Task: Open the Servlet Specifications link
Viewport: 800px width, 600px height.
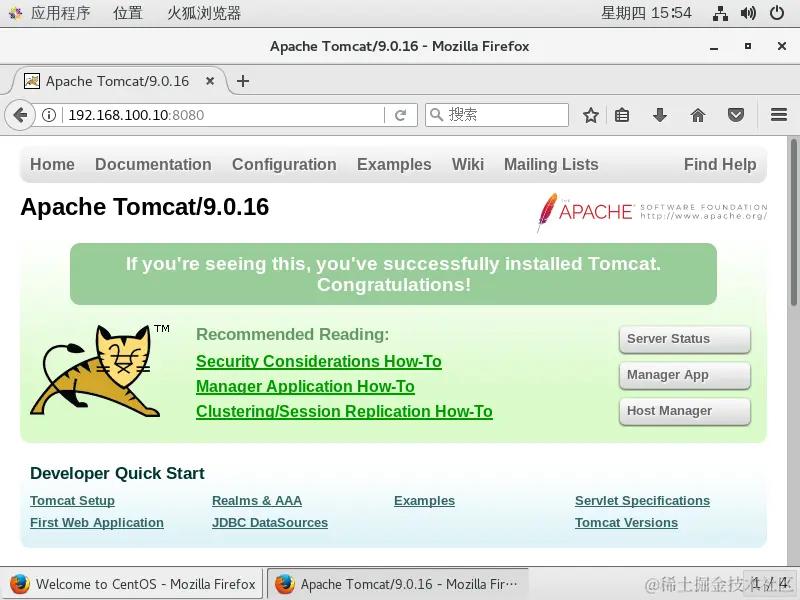Action: (x=642, y=501)
